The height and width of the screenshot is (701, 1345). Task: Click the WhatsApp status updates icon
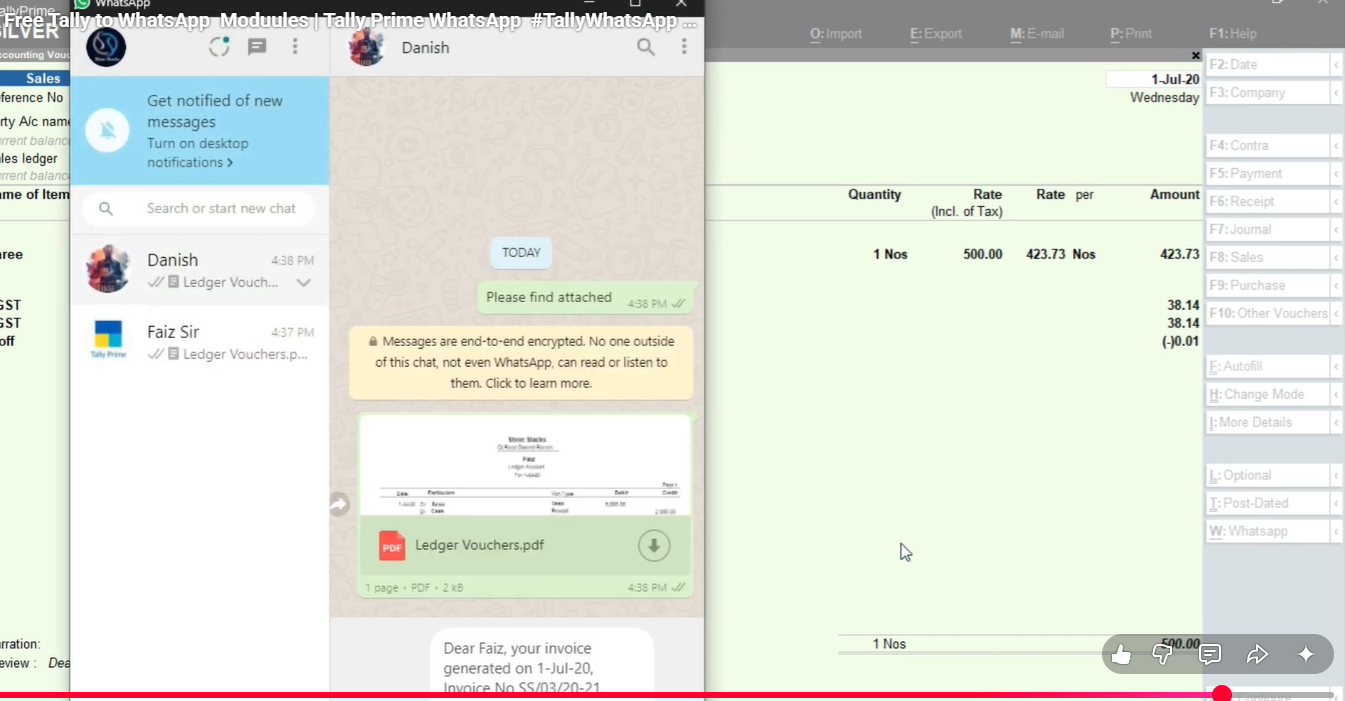click(219, 47)
